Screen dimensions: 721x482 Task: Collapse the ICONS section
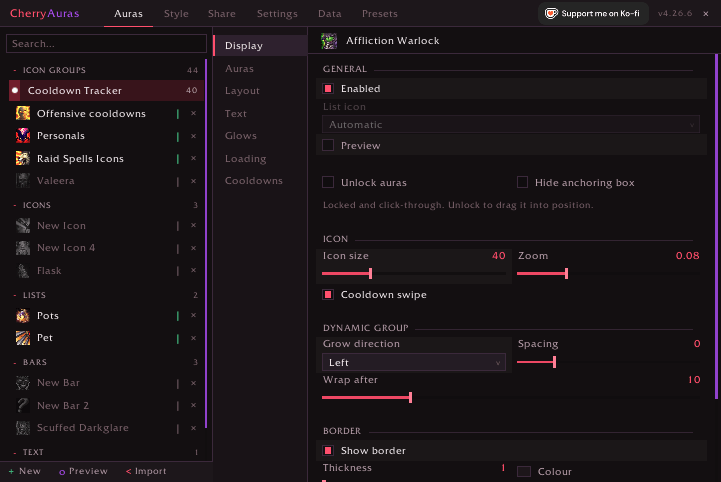pos(15,205)
